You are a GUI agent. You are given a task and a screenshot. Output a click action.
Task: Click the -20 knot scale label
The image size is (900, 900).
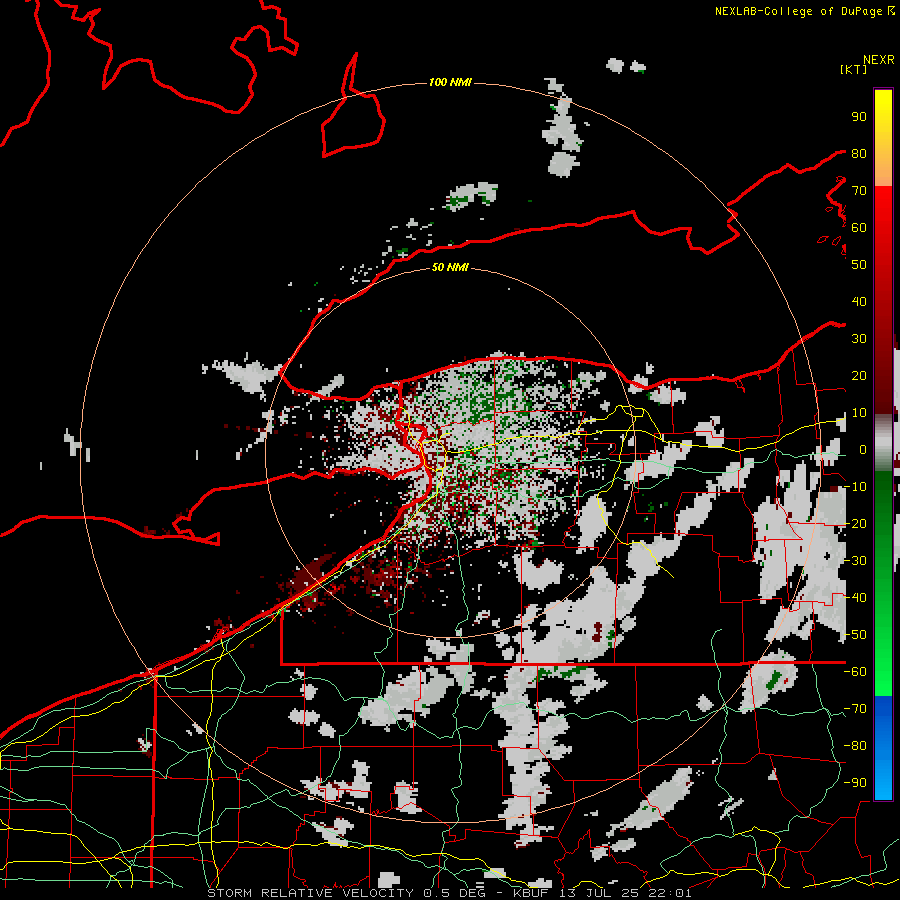pos(855,524)
